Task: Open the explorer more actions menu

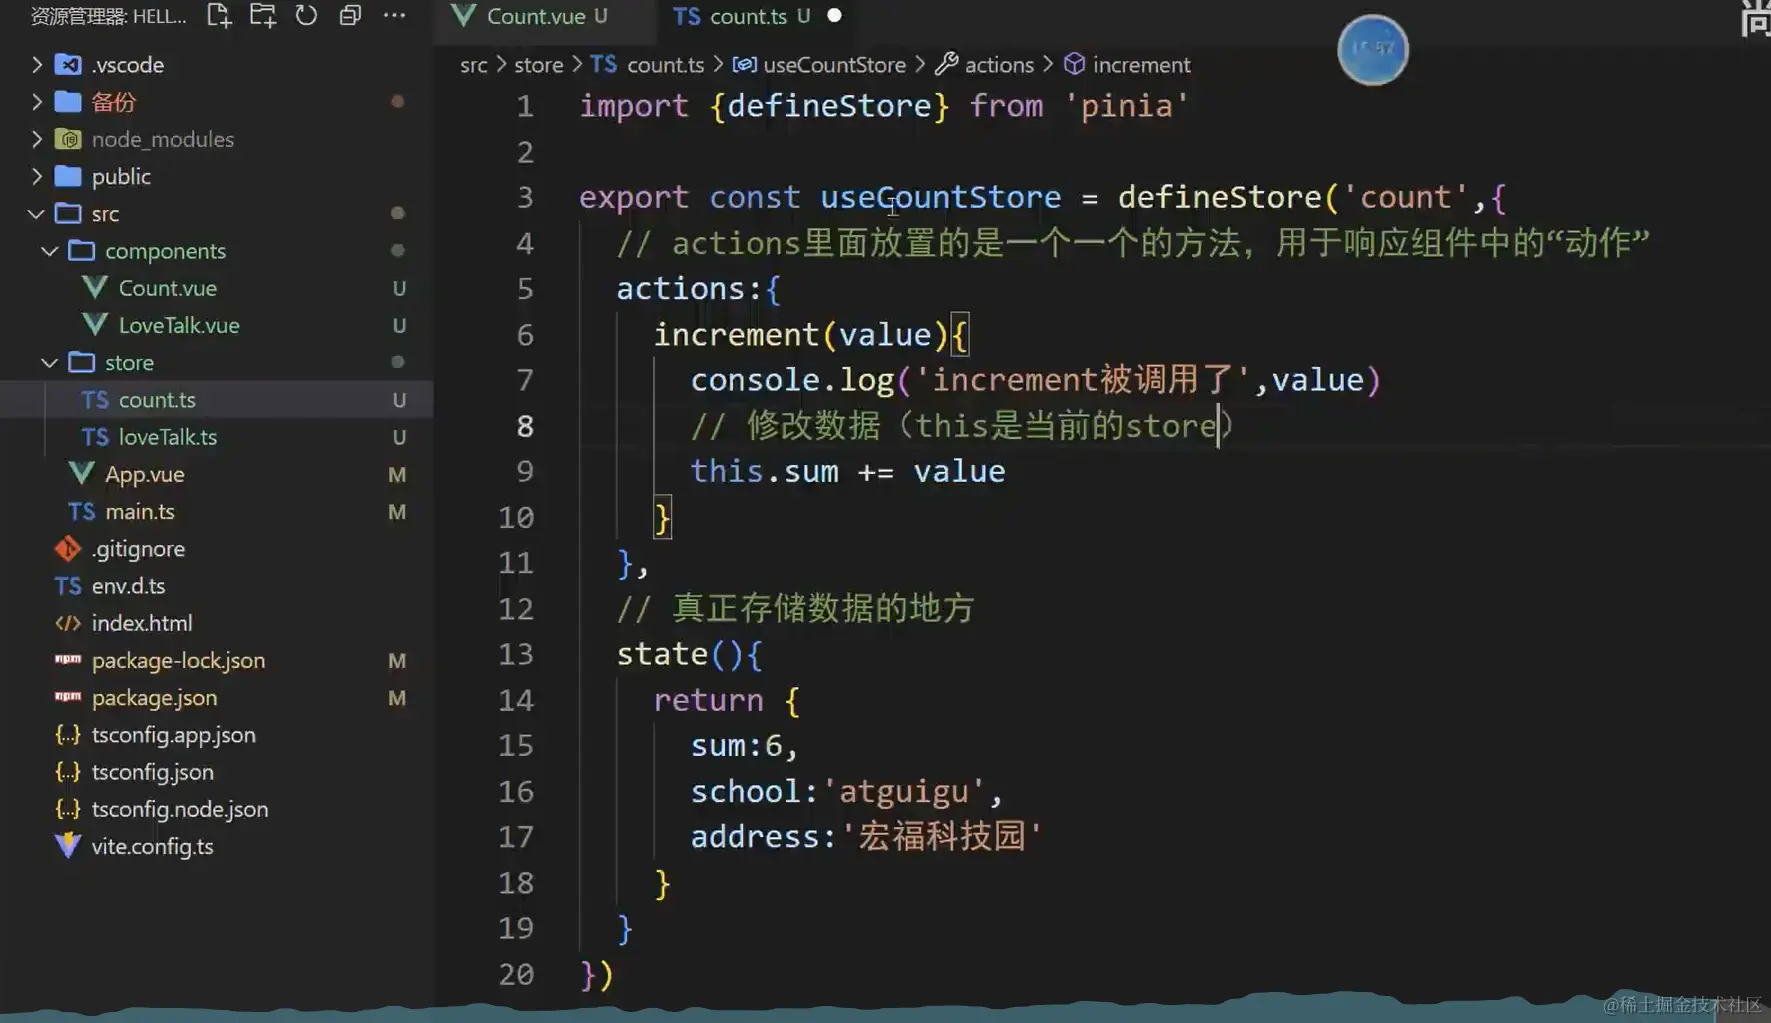Action: pyautogui.click(x=394, y=15)
